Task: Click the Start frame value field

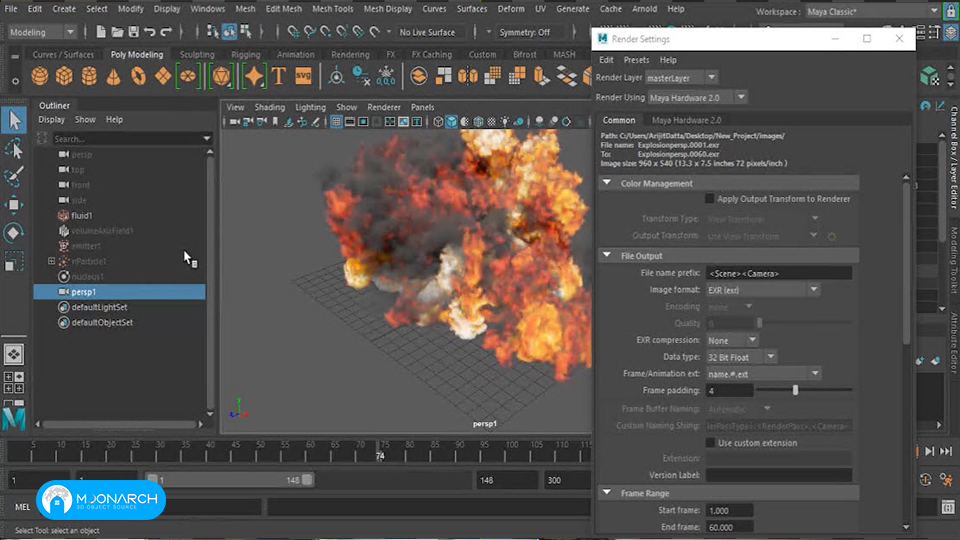Action: 729,510
